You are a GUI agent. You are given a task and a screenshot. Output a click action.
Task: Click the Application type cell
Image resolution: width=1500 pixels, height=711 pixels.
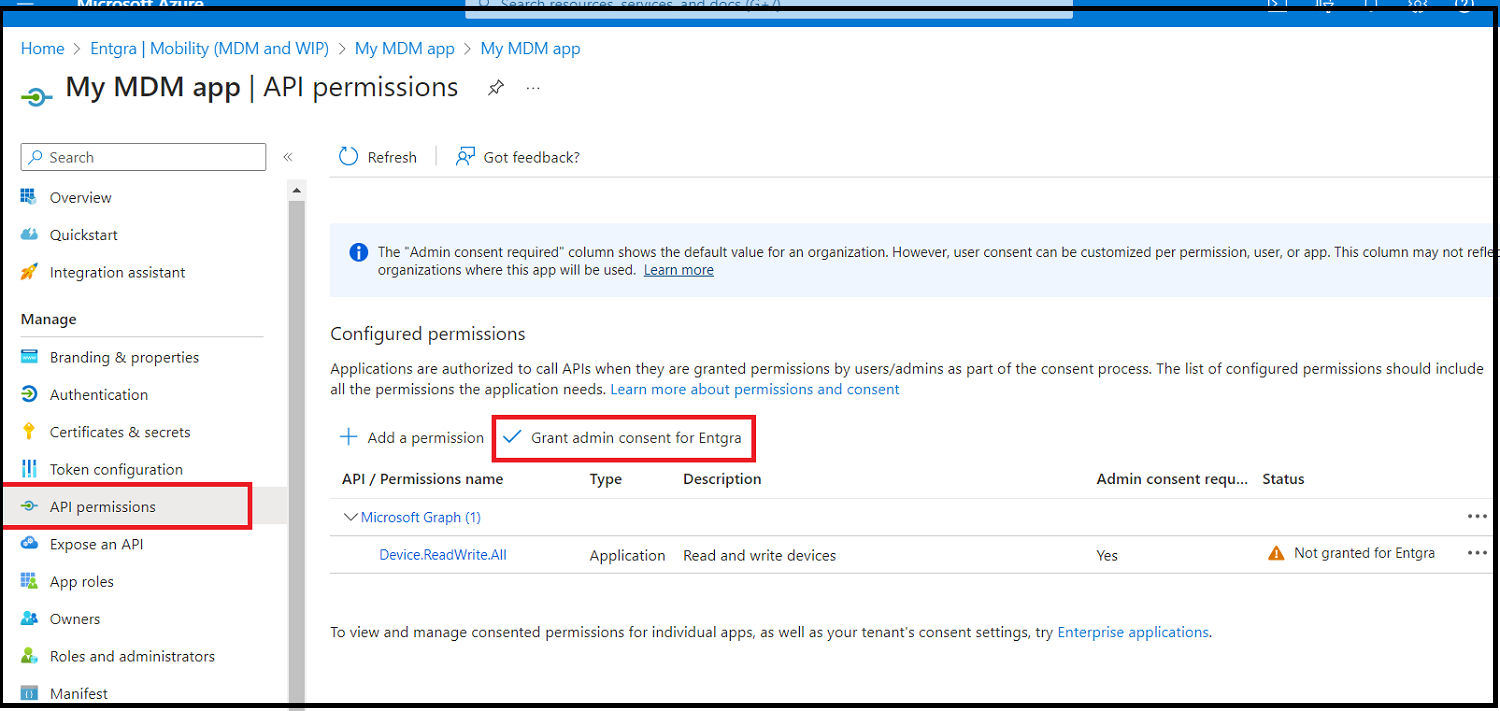click(627, 555)
